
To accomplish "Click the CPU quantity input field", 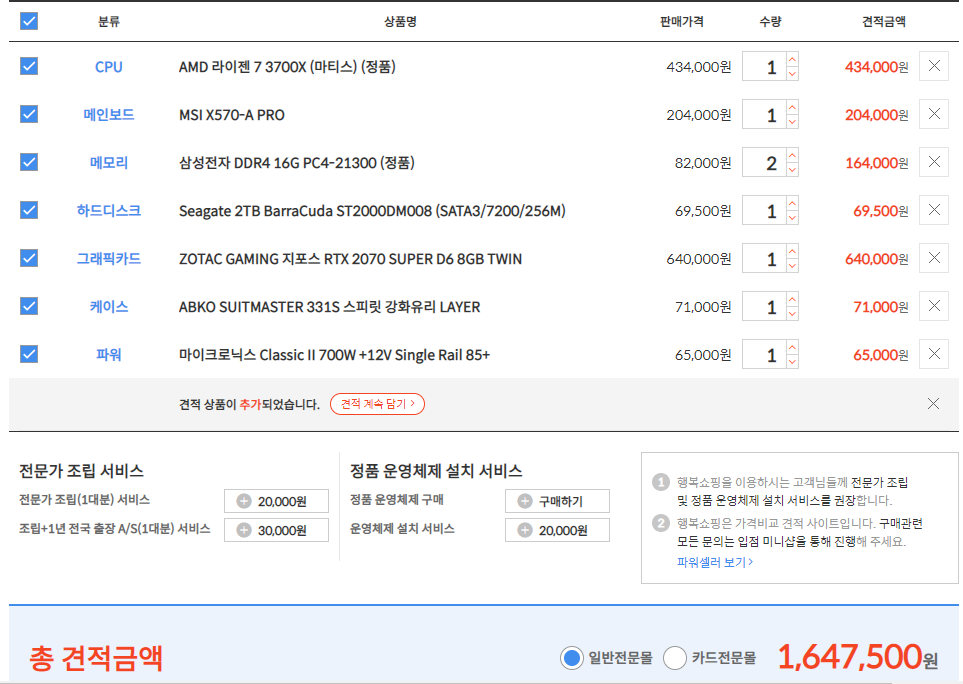I will tap(764, 67).
